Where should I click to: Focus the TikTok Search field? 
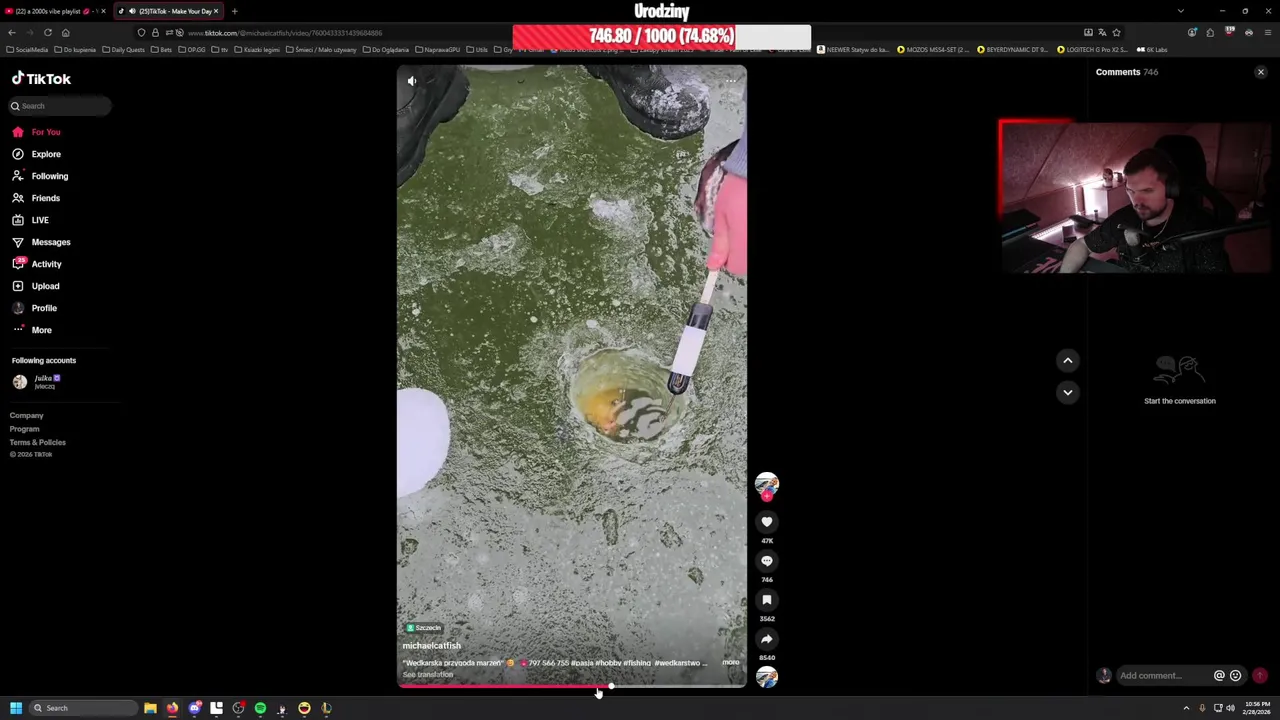60,106
